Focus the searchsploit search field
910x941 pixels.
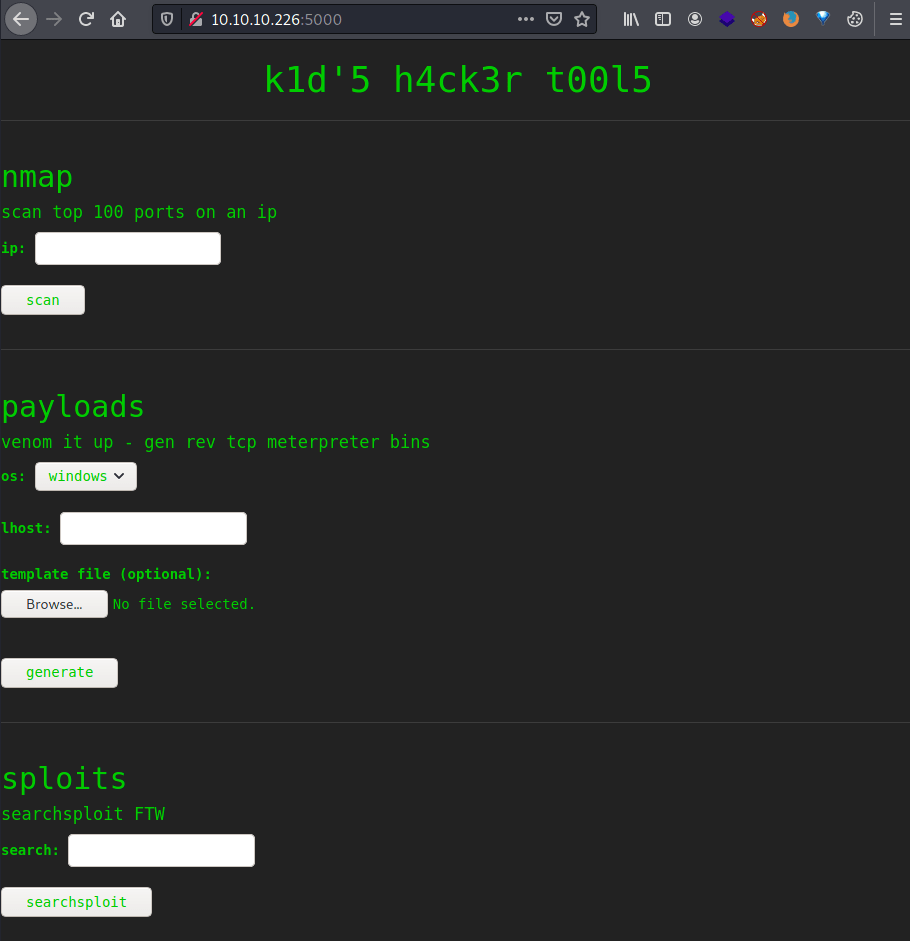point(161,850)
